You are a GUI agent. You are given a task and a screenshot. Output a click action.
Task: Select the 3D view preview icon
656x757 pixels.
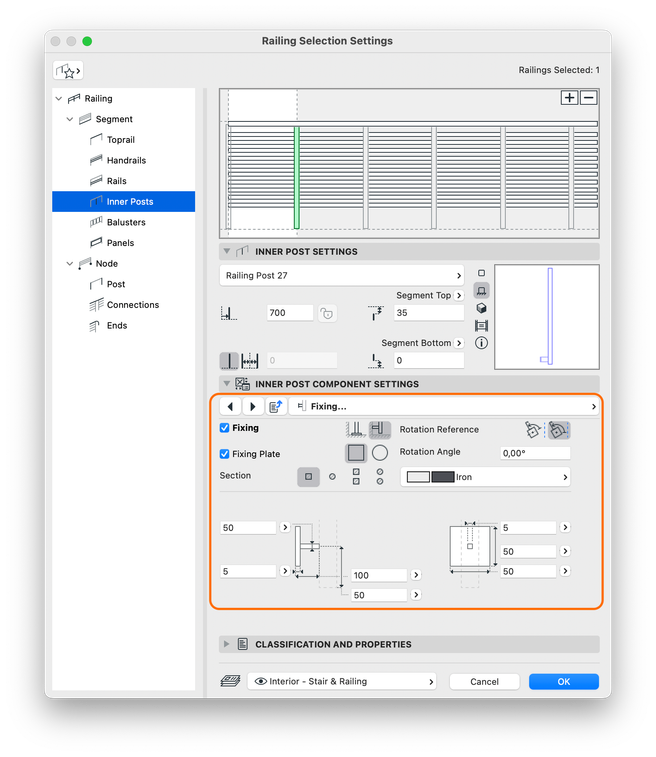pos(481,308)
